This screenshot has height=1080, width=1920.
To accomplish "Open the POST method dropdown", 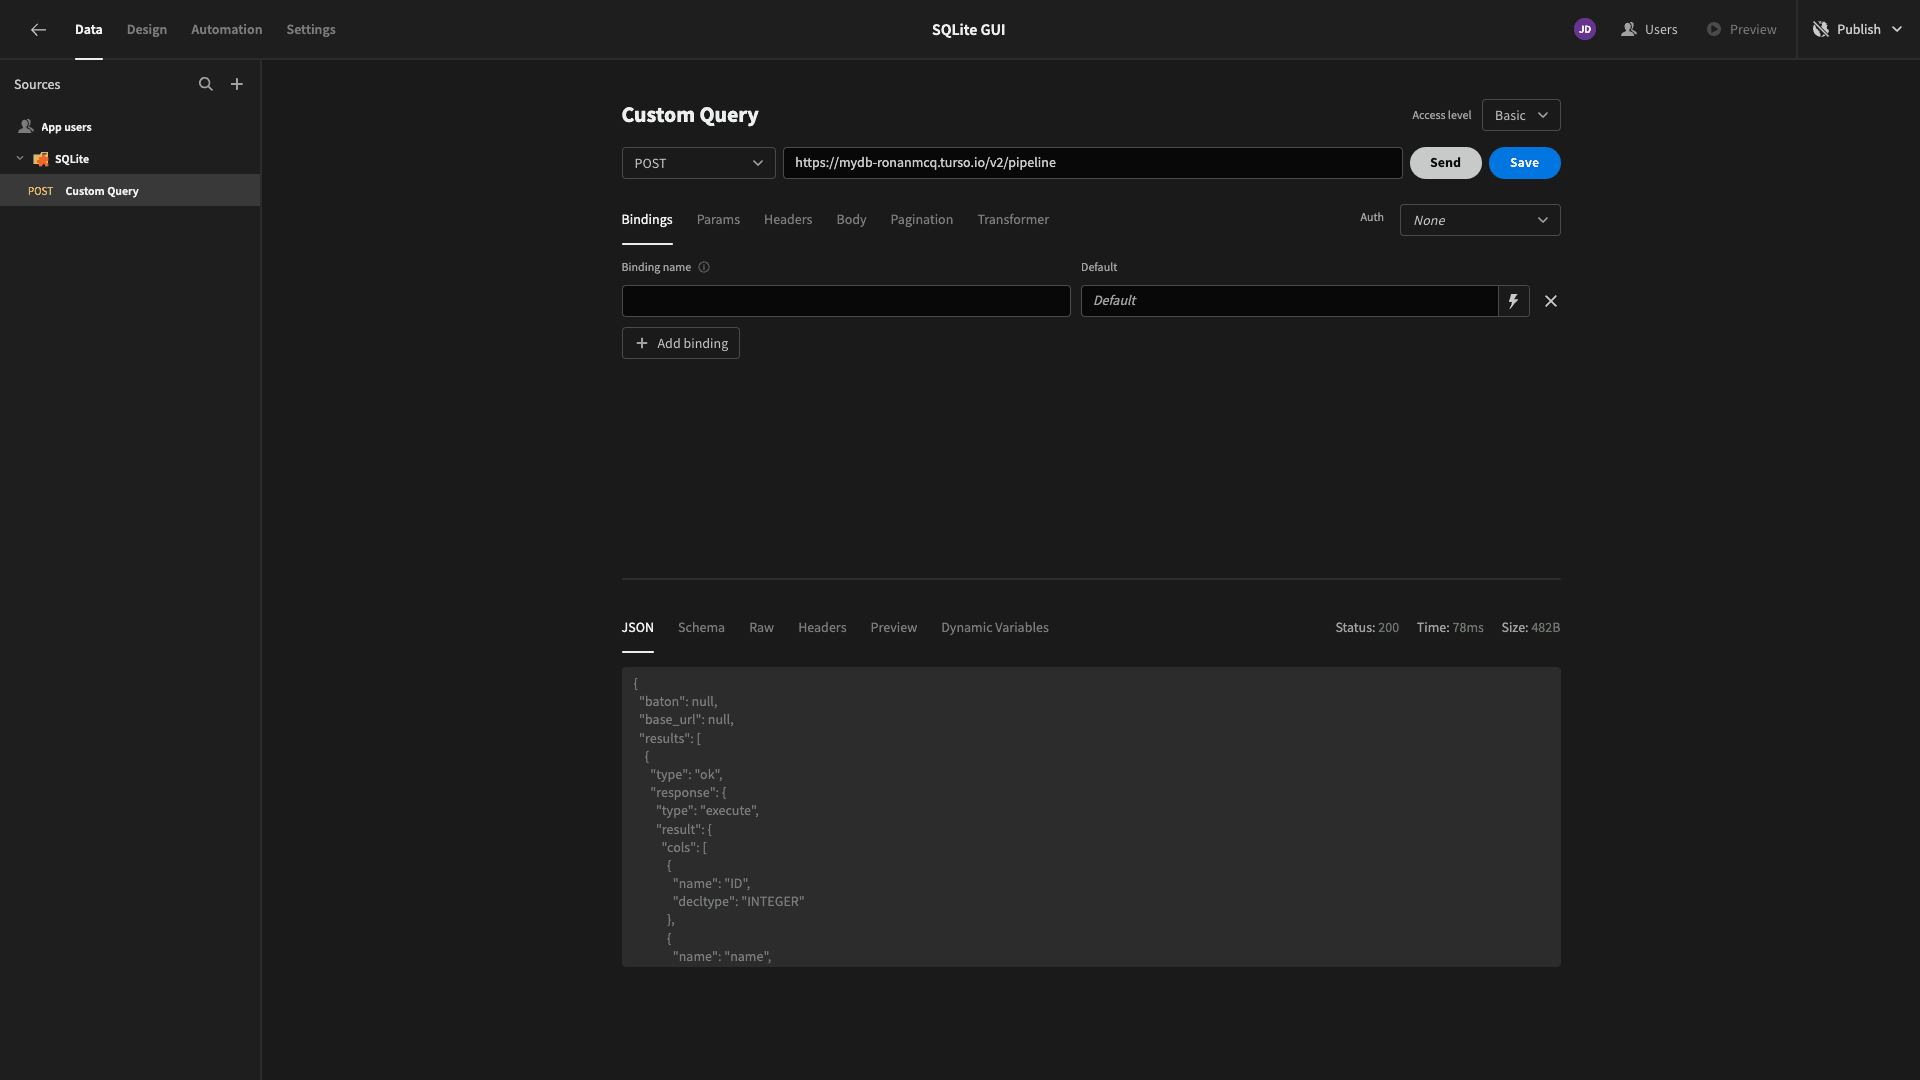I will pos(698,163).
